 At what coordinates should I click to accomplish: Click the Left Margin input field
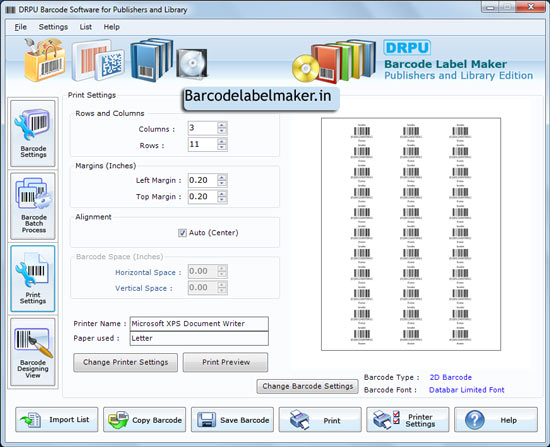(x=203, y=180)
